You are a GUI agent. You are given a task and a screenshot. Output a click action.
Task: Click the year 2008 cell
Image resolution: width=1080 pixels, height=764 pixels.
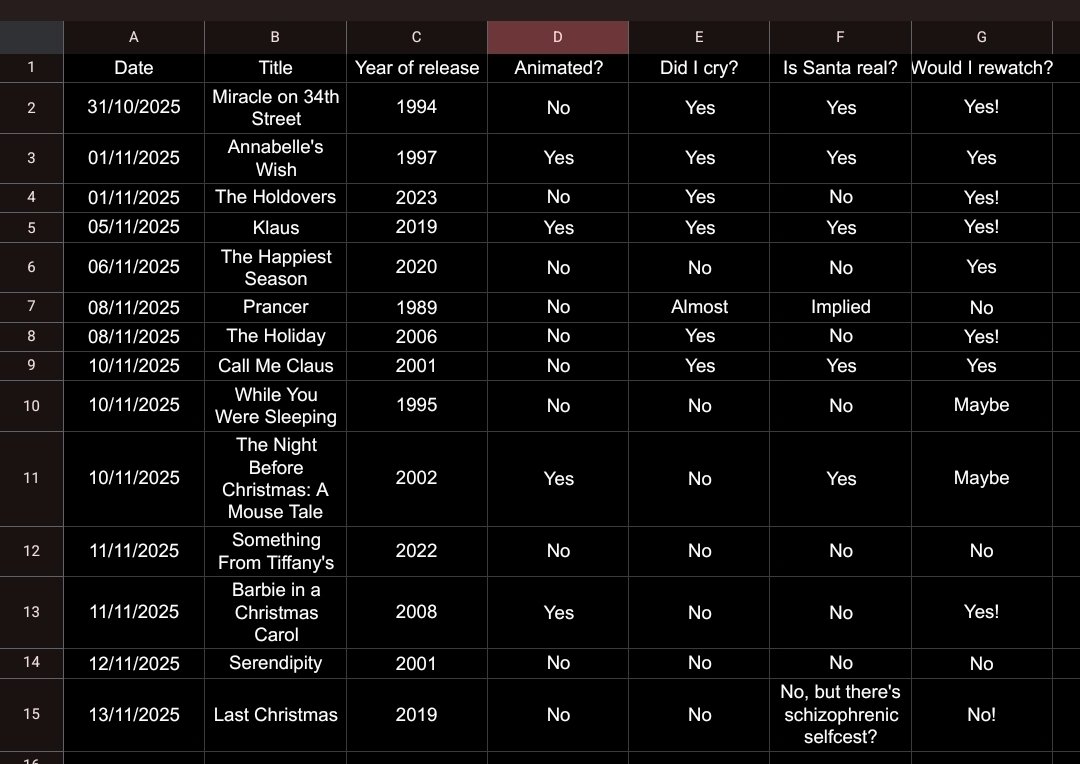click(x=417, y=612)
